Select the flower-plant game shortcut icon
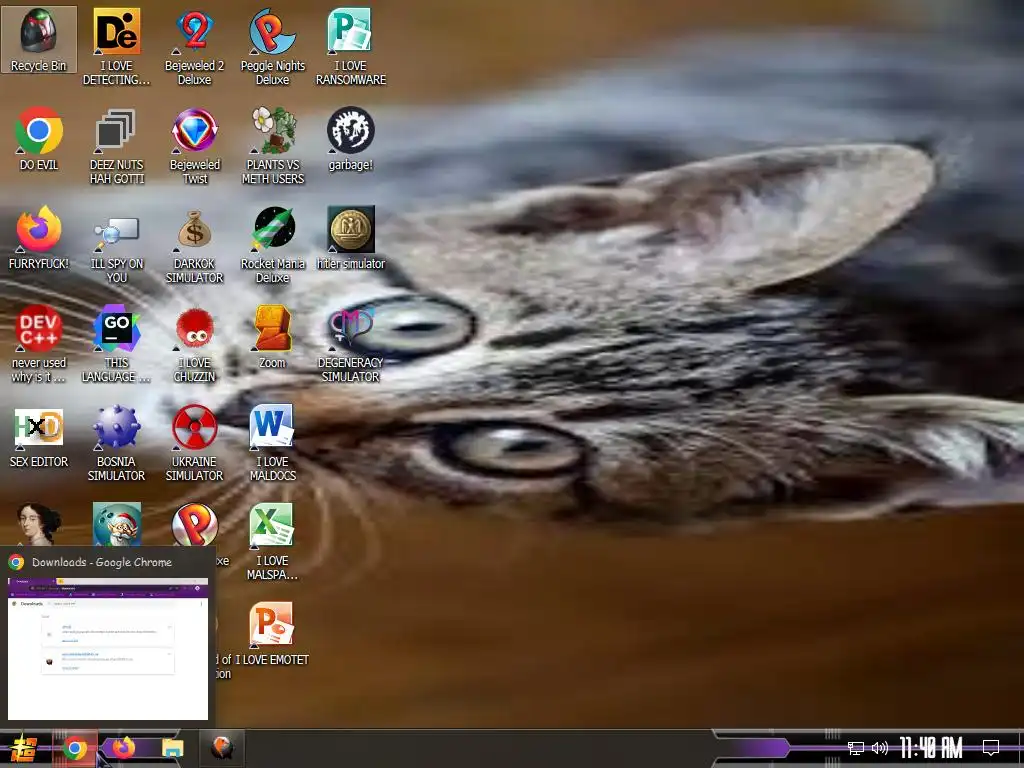This screenshot has width=1024, height=768. [272, 146]
